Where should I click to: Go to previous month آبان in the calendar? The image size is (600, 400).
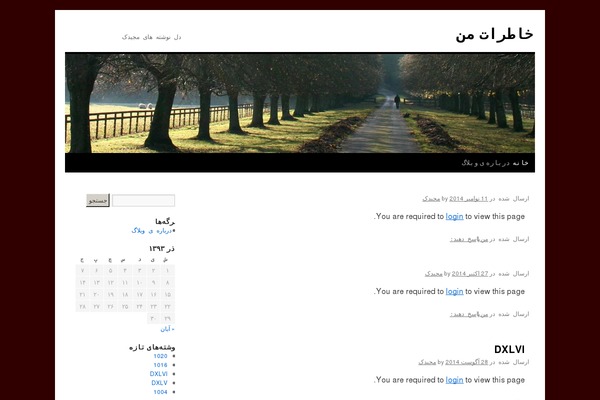point(166,328)
